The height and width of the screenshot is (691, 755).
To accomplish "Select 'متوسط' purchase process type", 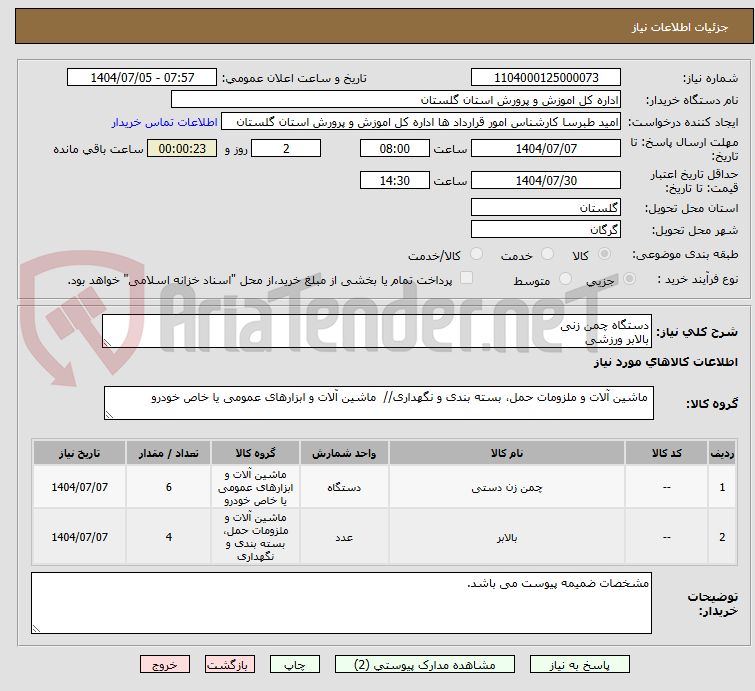I will click(567, 280).
